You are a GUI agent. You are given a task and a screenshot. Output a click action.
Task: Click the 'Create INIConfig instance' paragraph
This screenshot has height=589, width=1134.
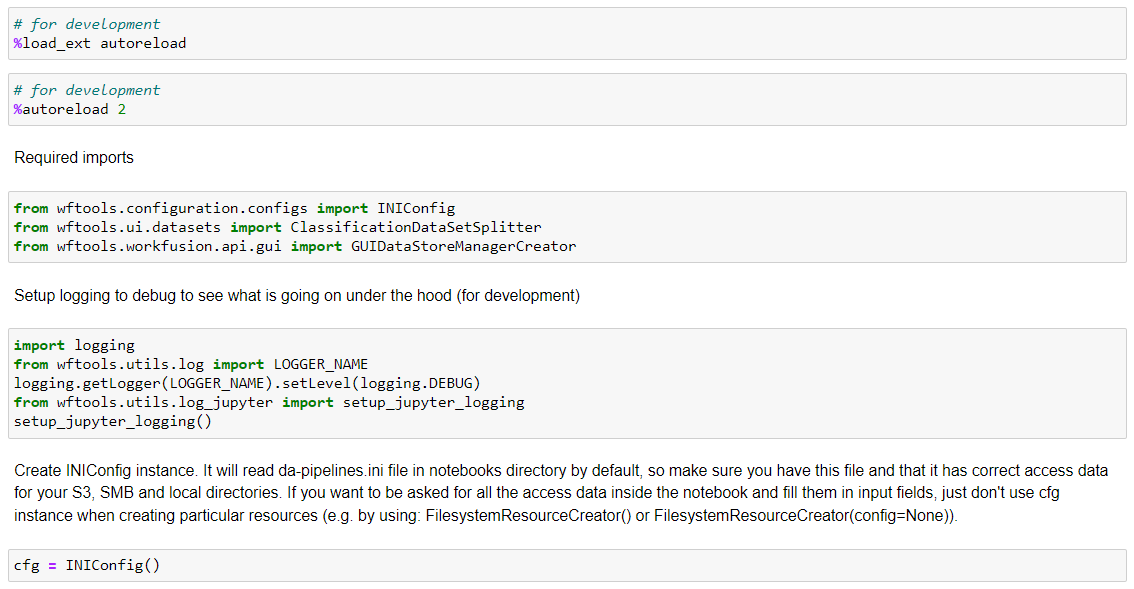561,493
